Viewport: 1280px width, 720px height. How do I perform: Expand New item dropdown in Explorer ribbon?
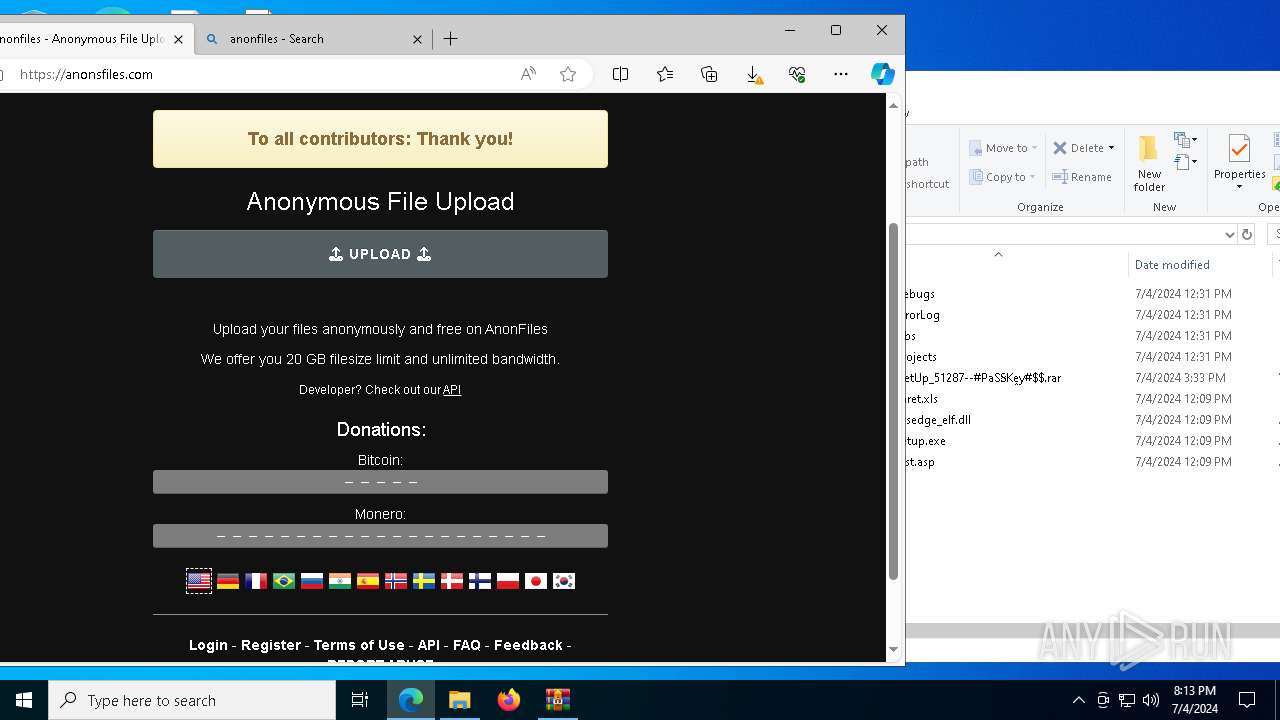click(1186, 140)
